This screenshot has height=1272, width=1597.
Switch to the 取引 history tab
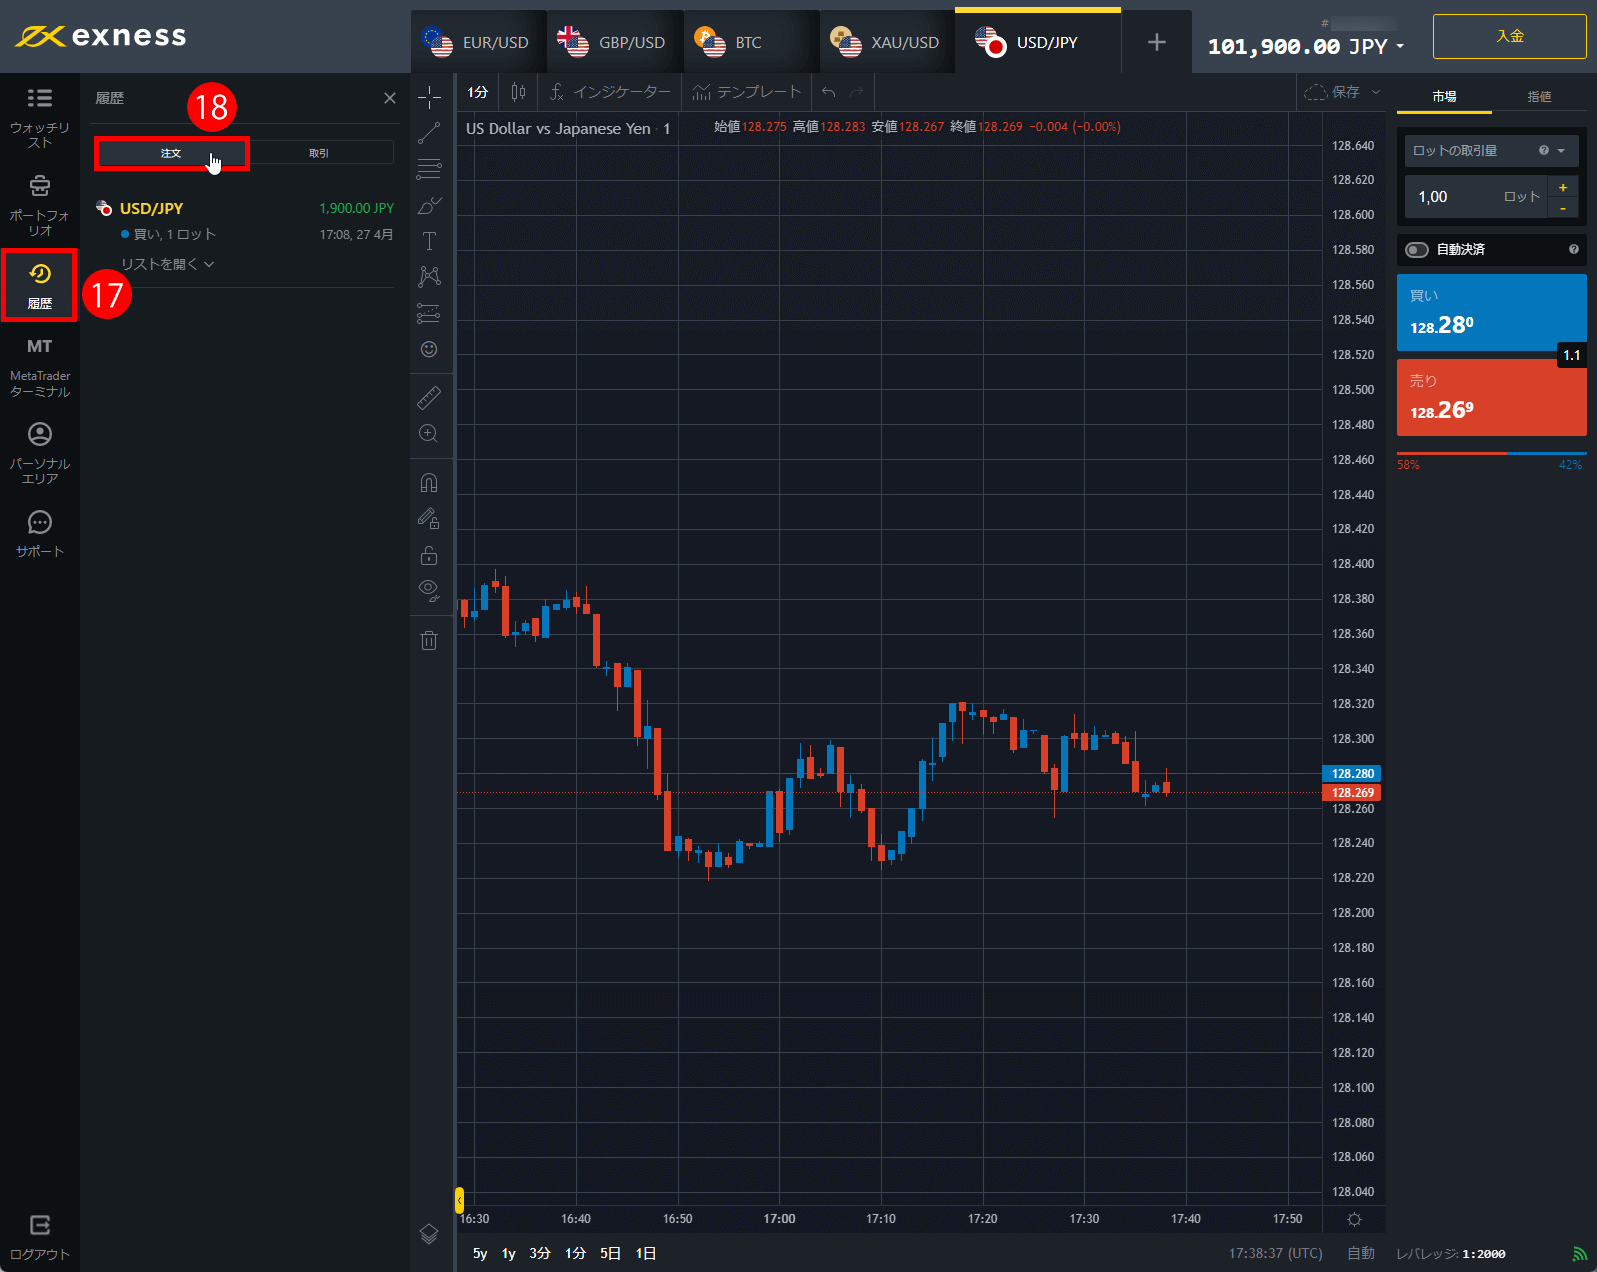pos(319,153)
